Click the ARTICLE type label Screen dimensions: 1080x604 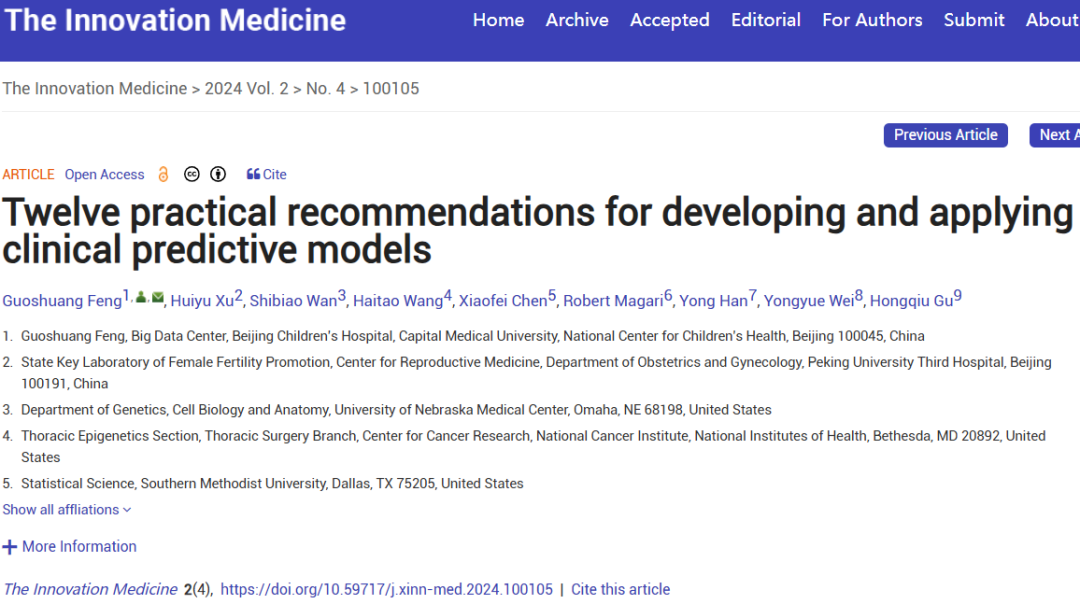point(28,174)
